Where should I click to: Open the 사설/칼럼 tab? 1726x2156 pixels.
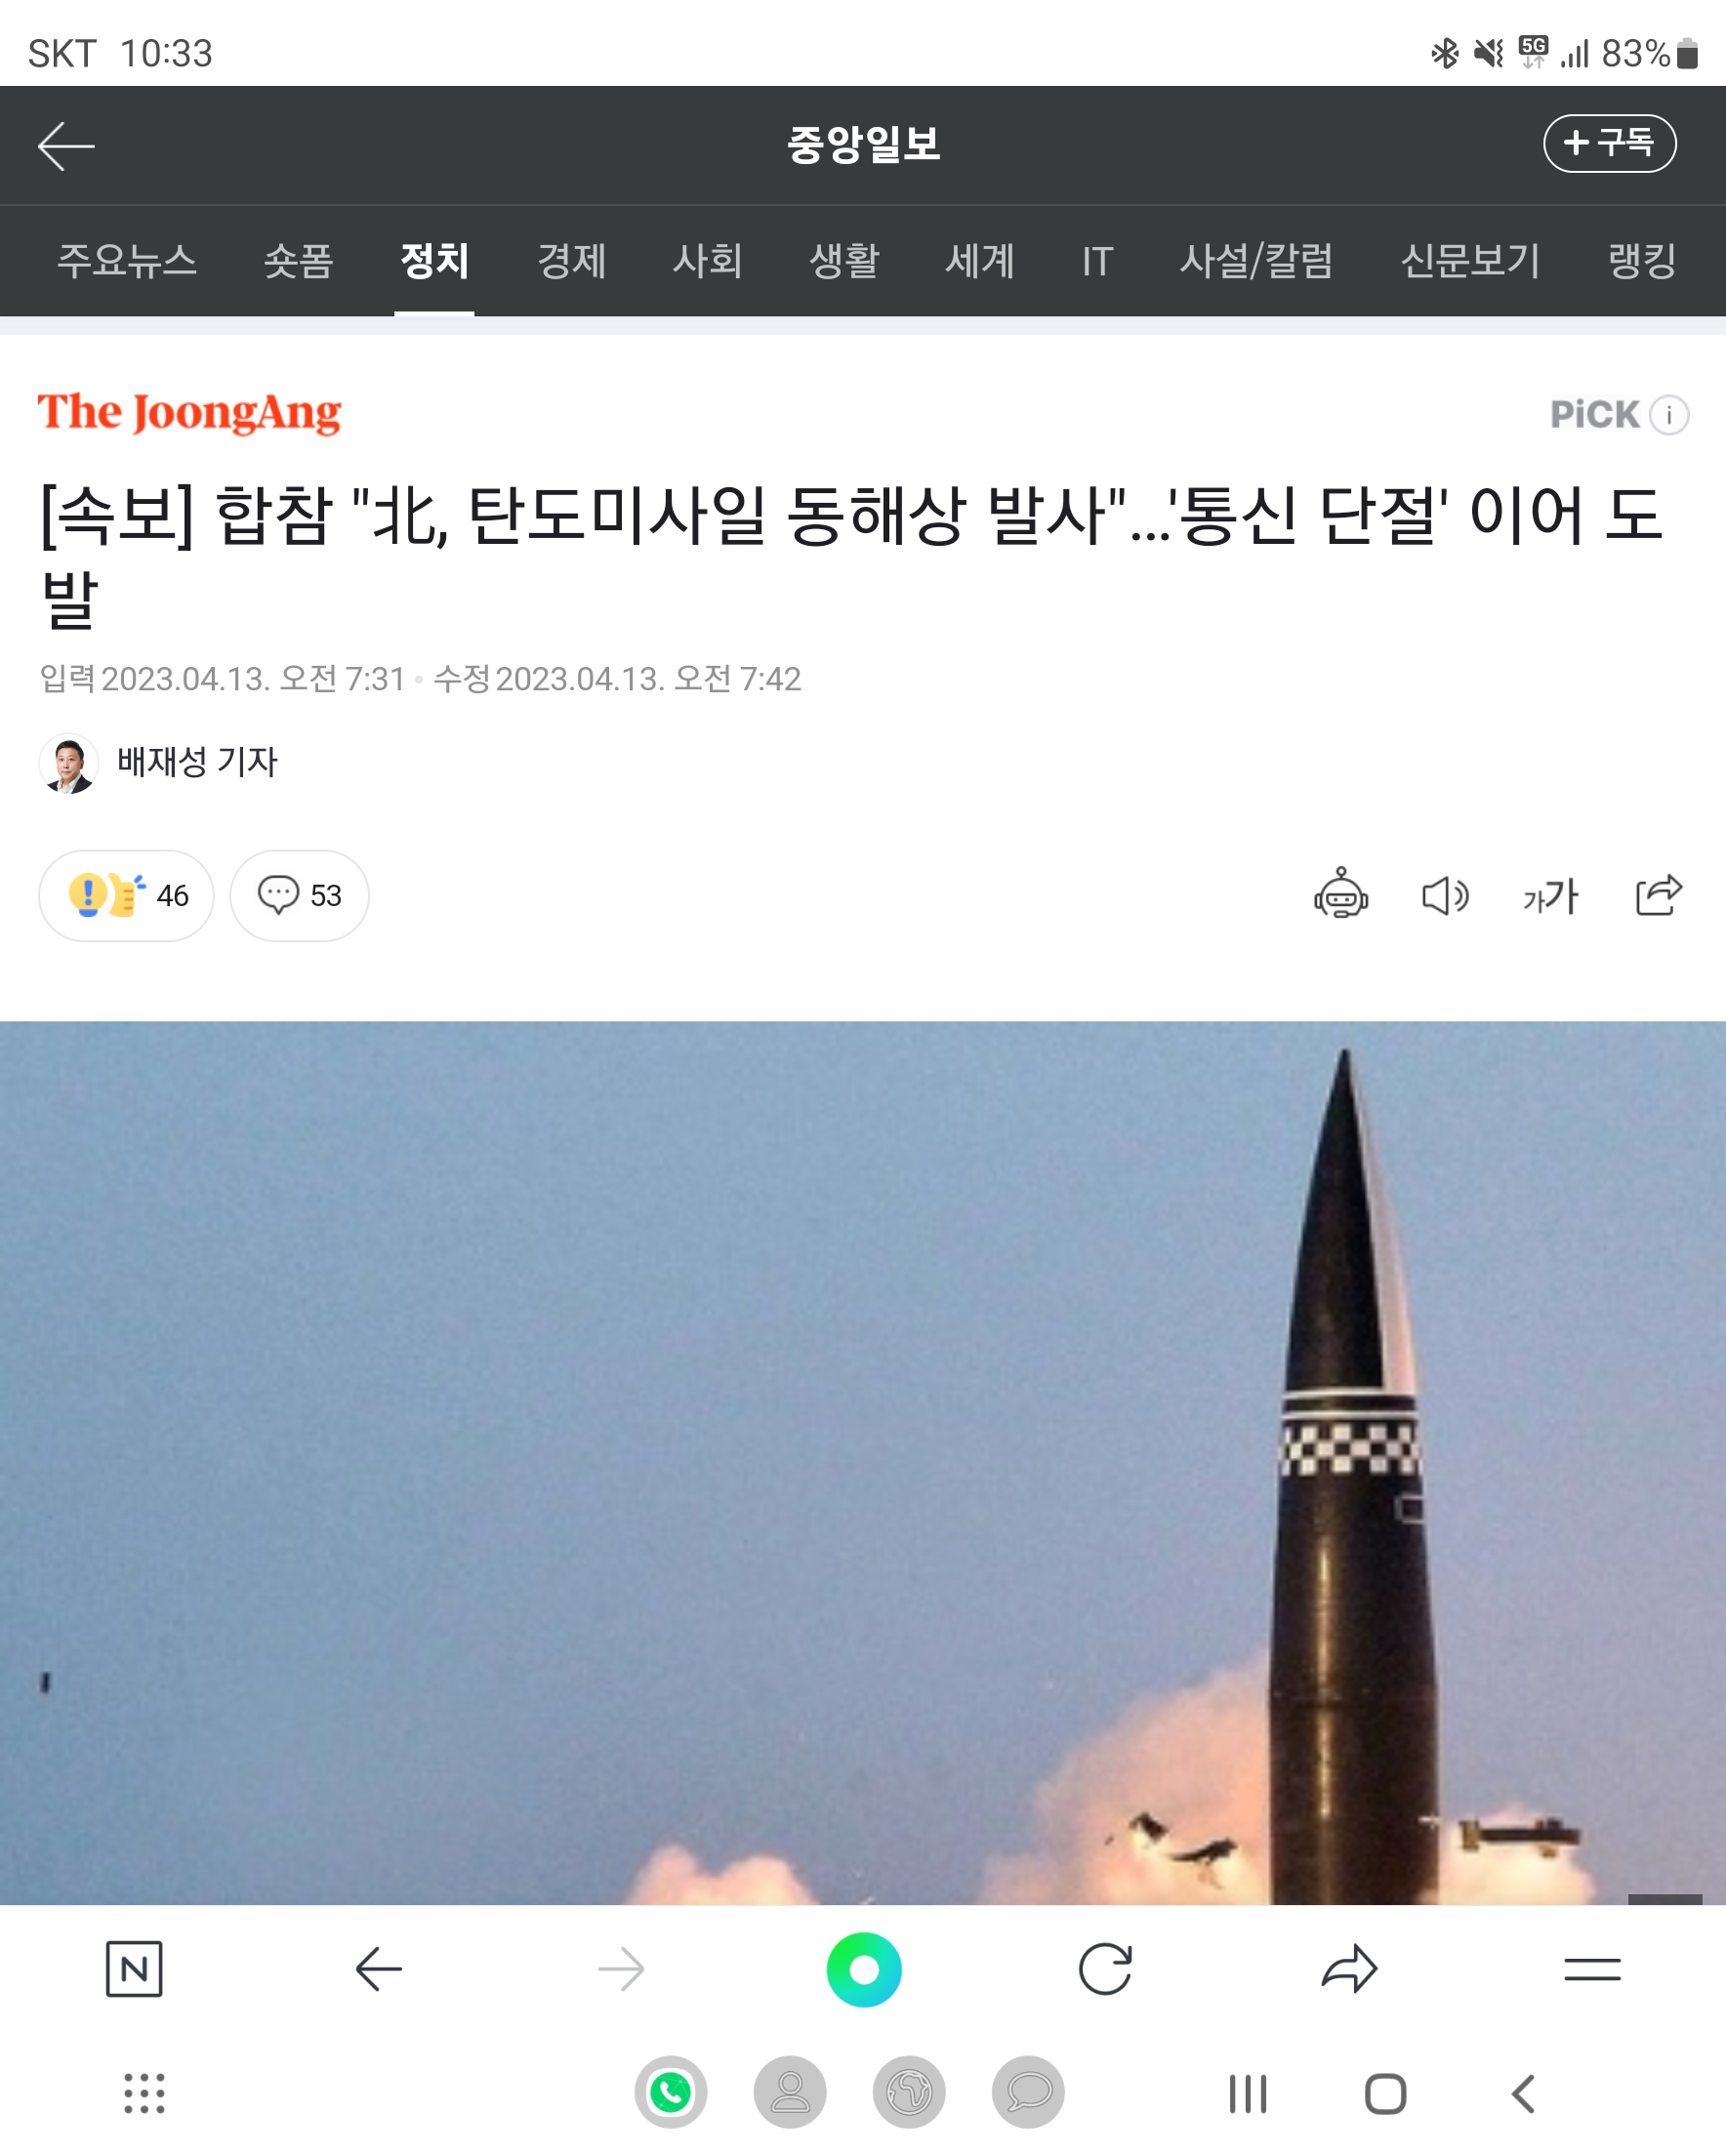coord(1256,261)
